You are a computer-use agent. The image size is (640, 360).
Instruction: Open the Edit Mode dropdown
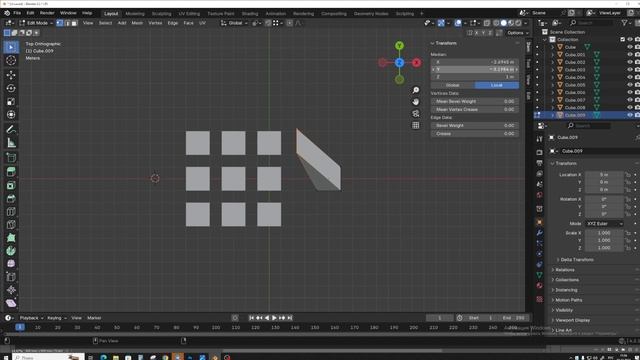click(x=37, y=23)
